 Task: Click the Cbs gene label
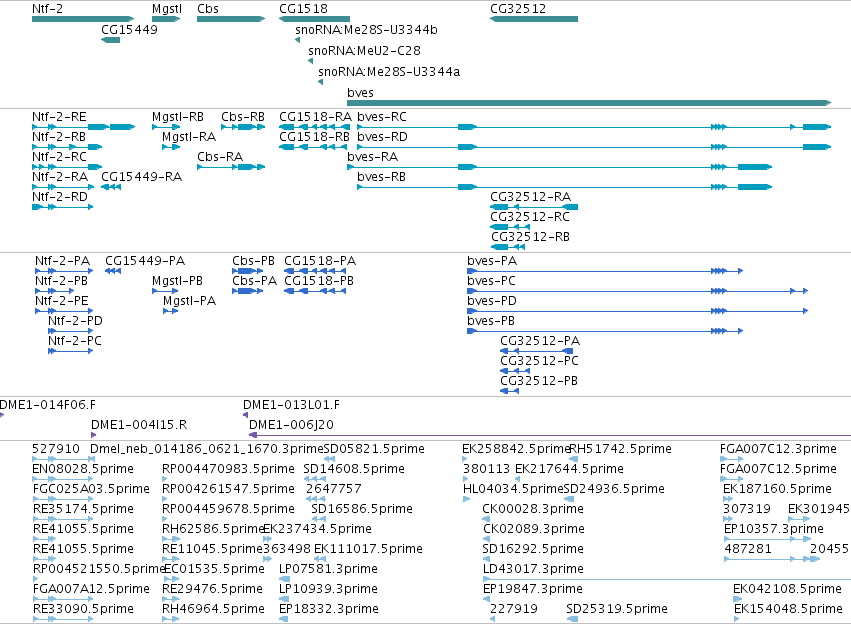208,9
